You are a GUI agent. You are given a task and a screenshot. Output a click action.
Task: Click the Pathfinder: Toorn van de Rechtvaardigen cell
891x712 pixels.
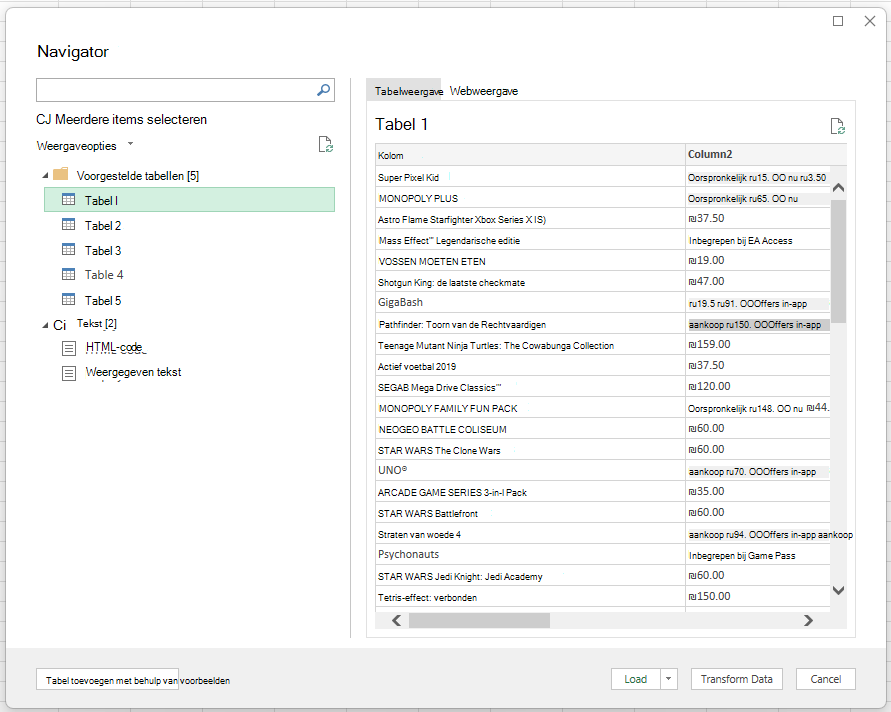click(530, 324)
